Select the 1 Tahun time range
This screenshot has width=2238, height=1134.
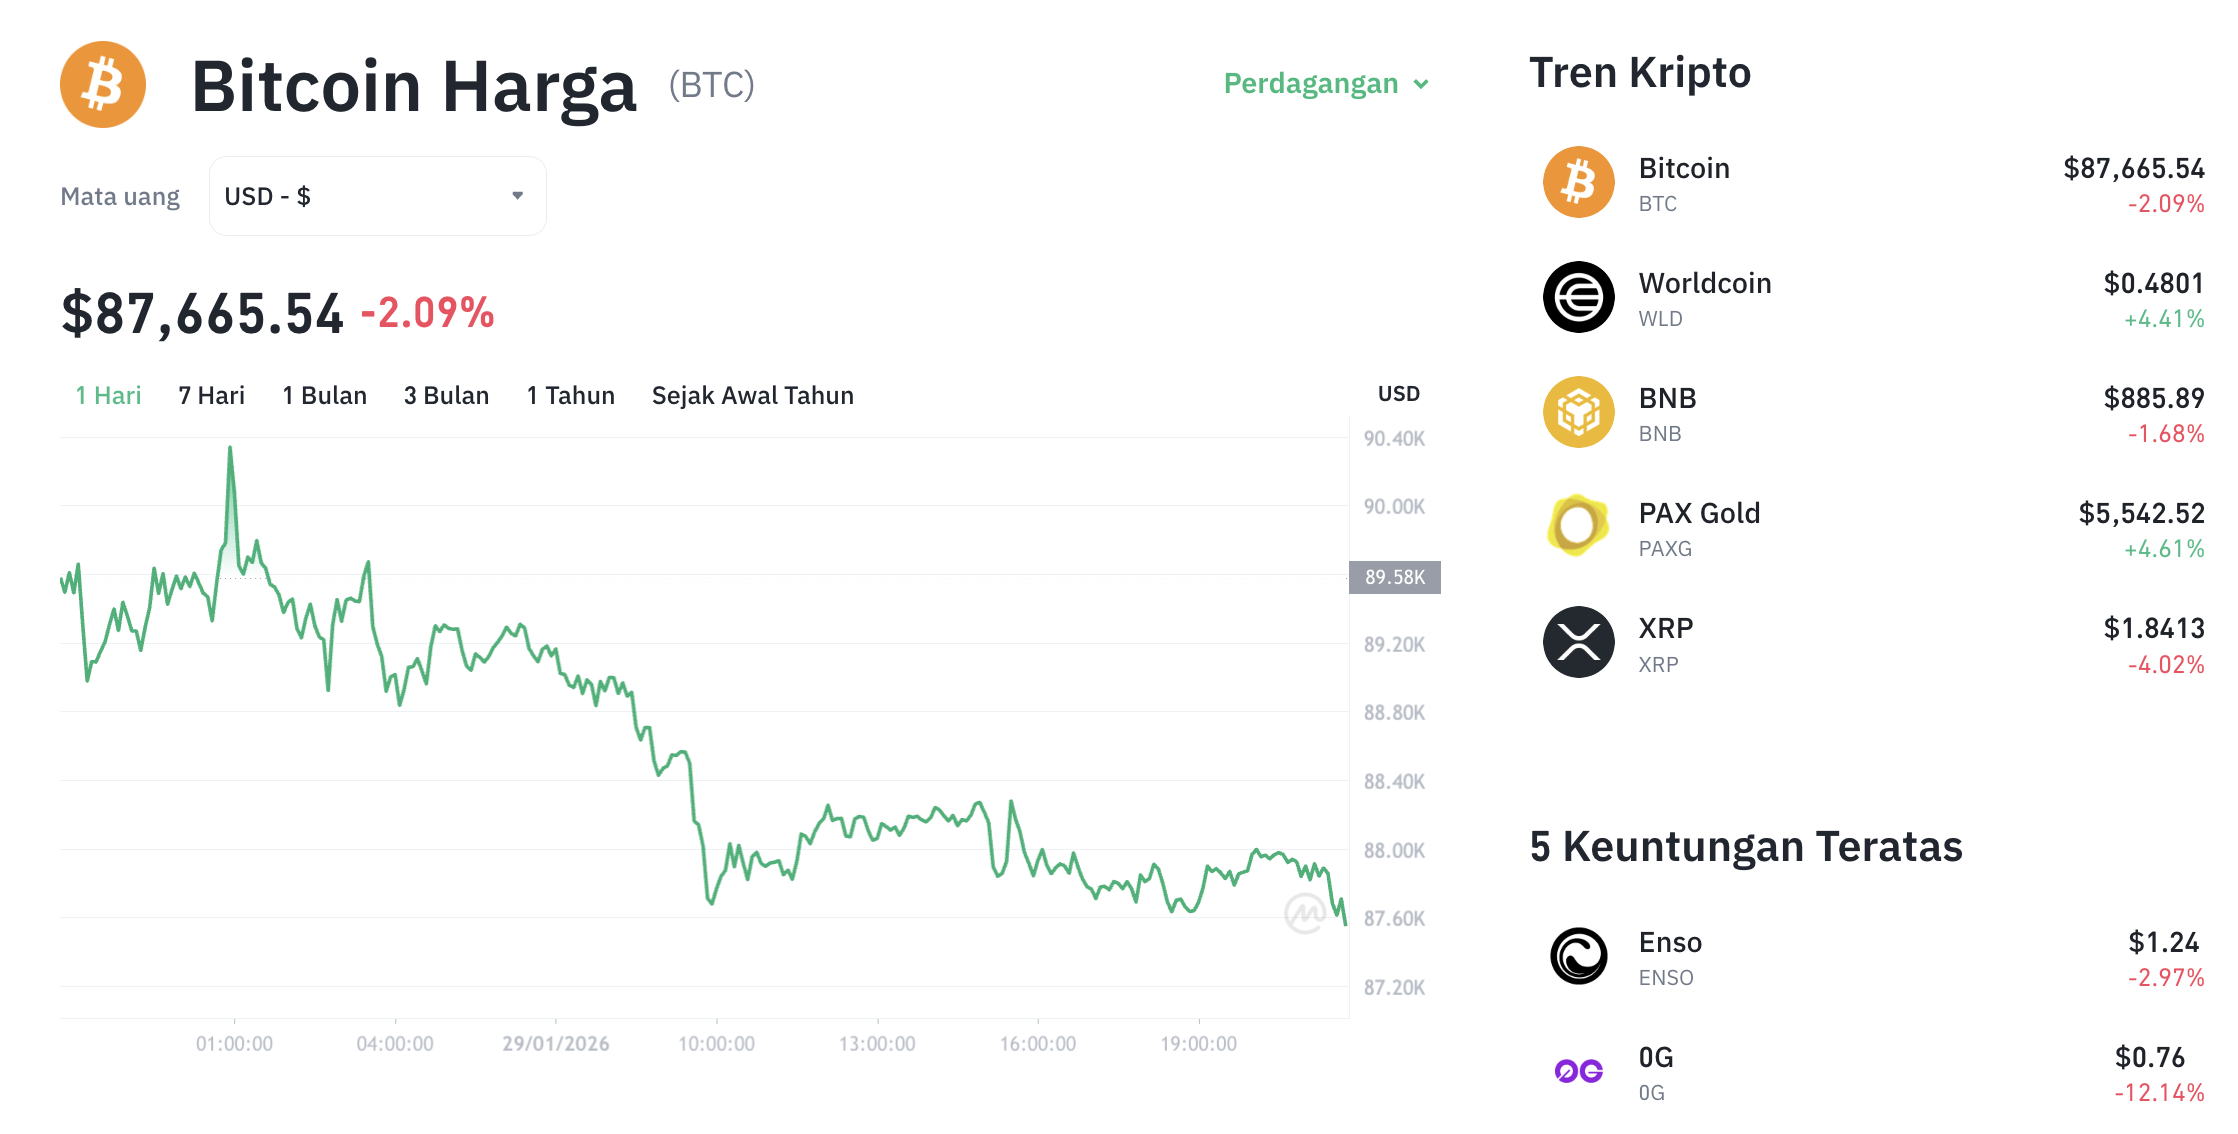tap(570, 395)
